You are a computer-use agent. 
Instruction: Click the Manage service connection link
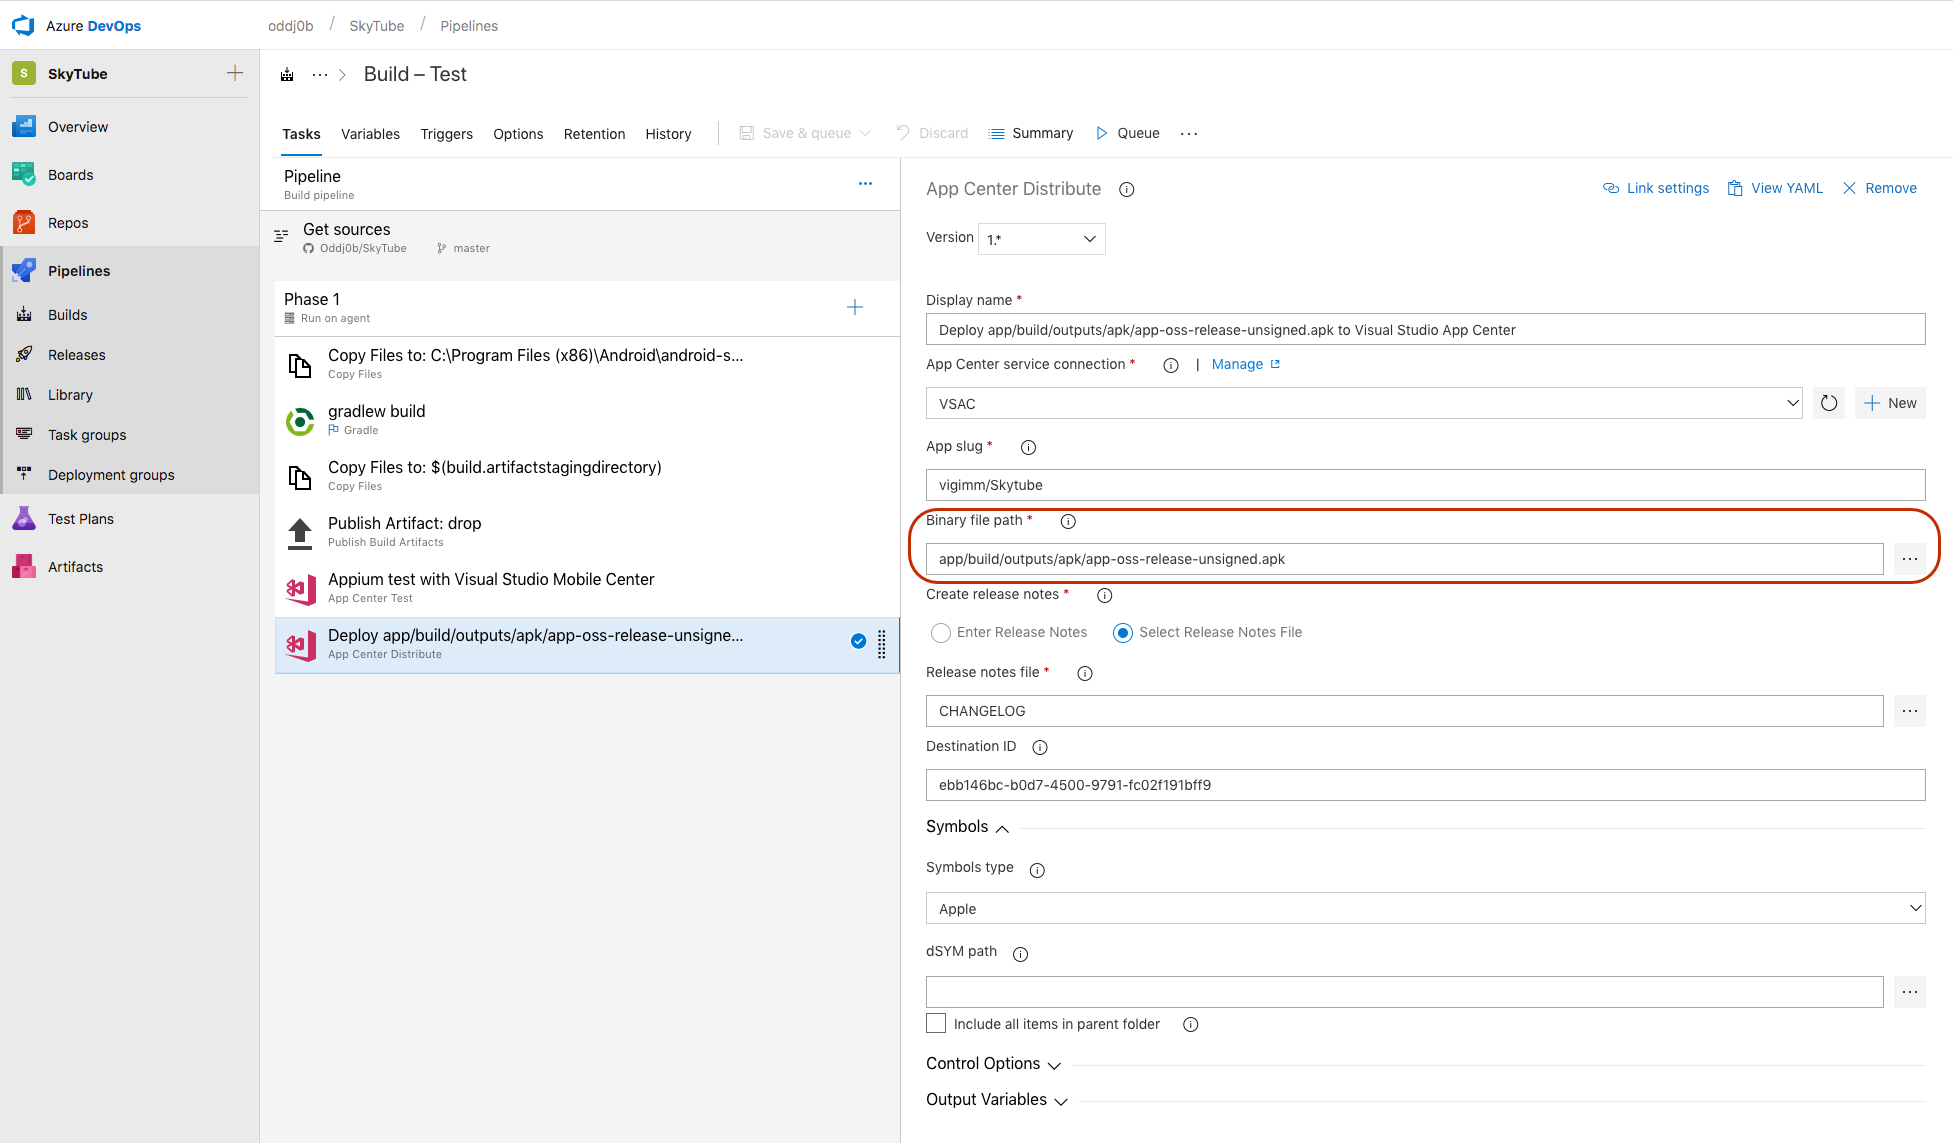1235,363
